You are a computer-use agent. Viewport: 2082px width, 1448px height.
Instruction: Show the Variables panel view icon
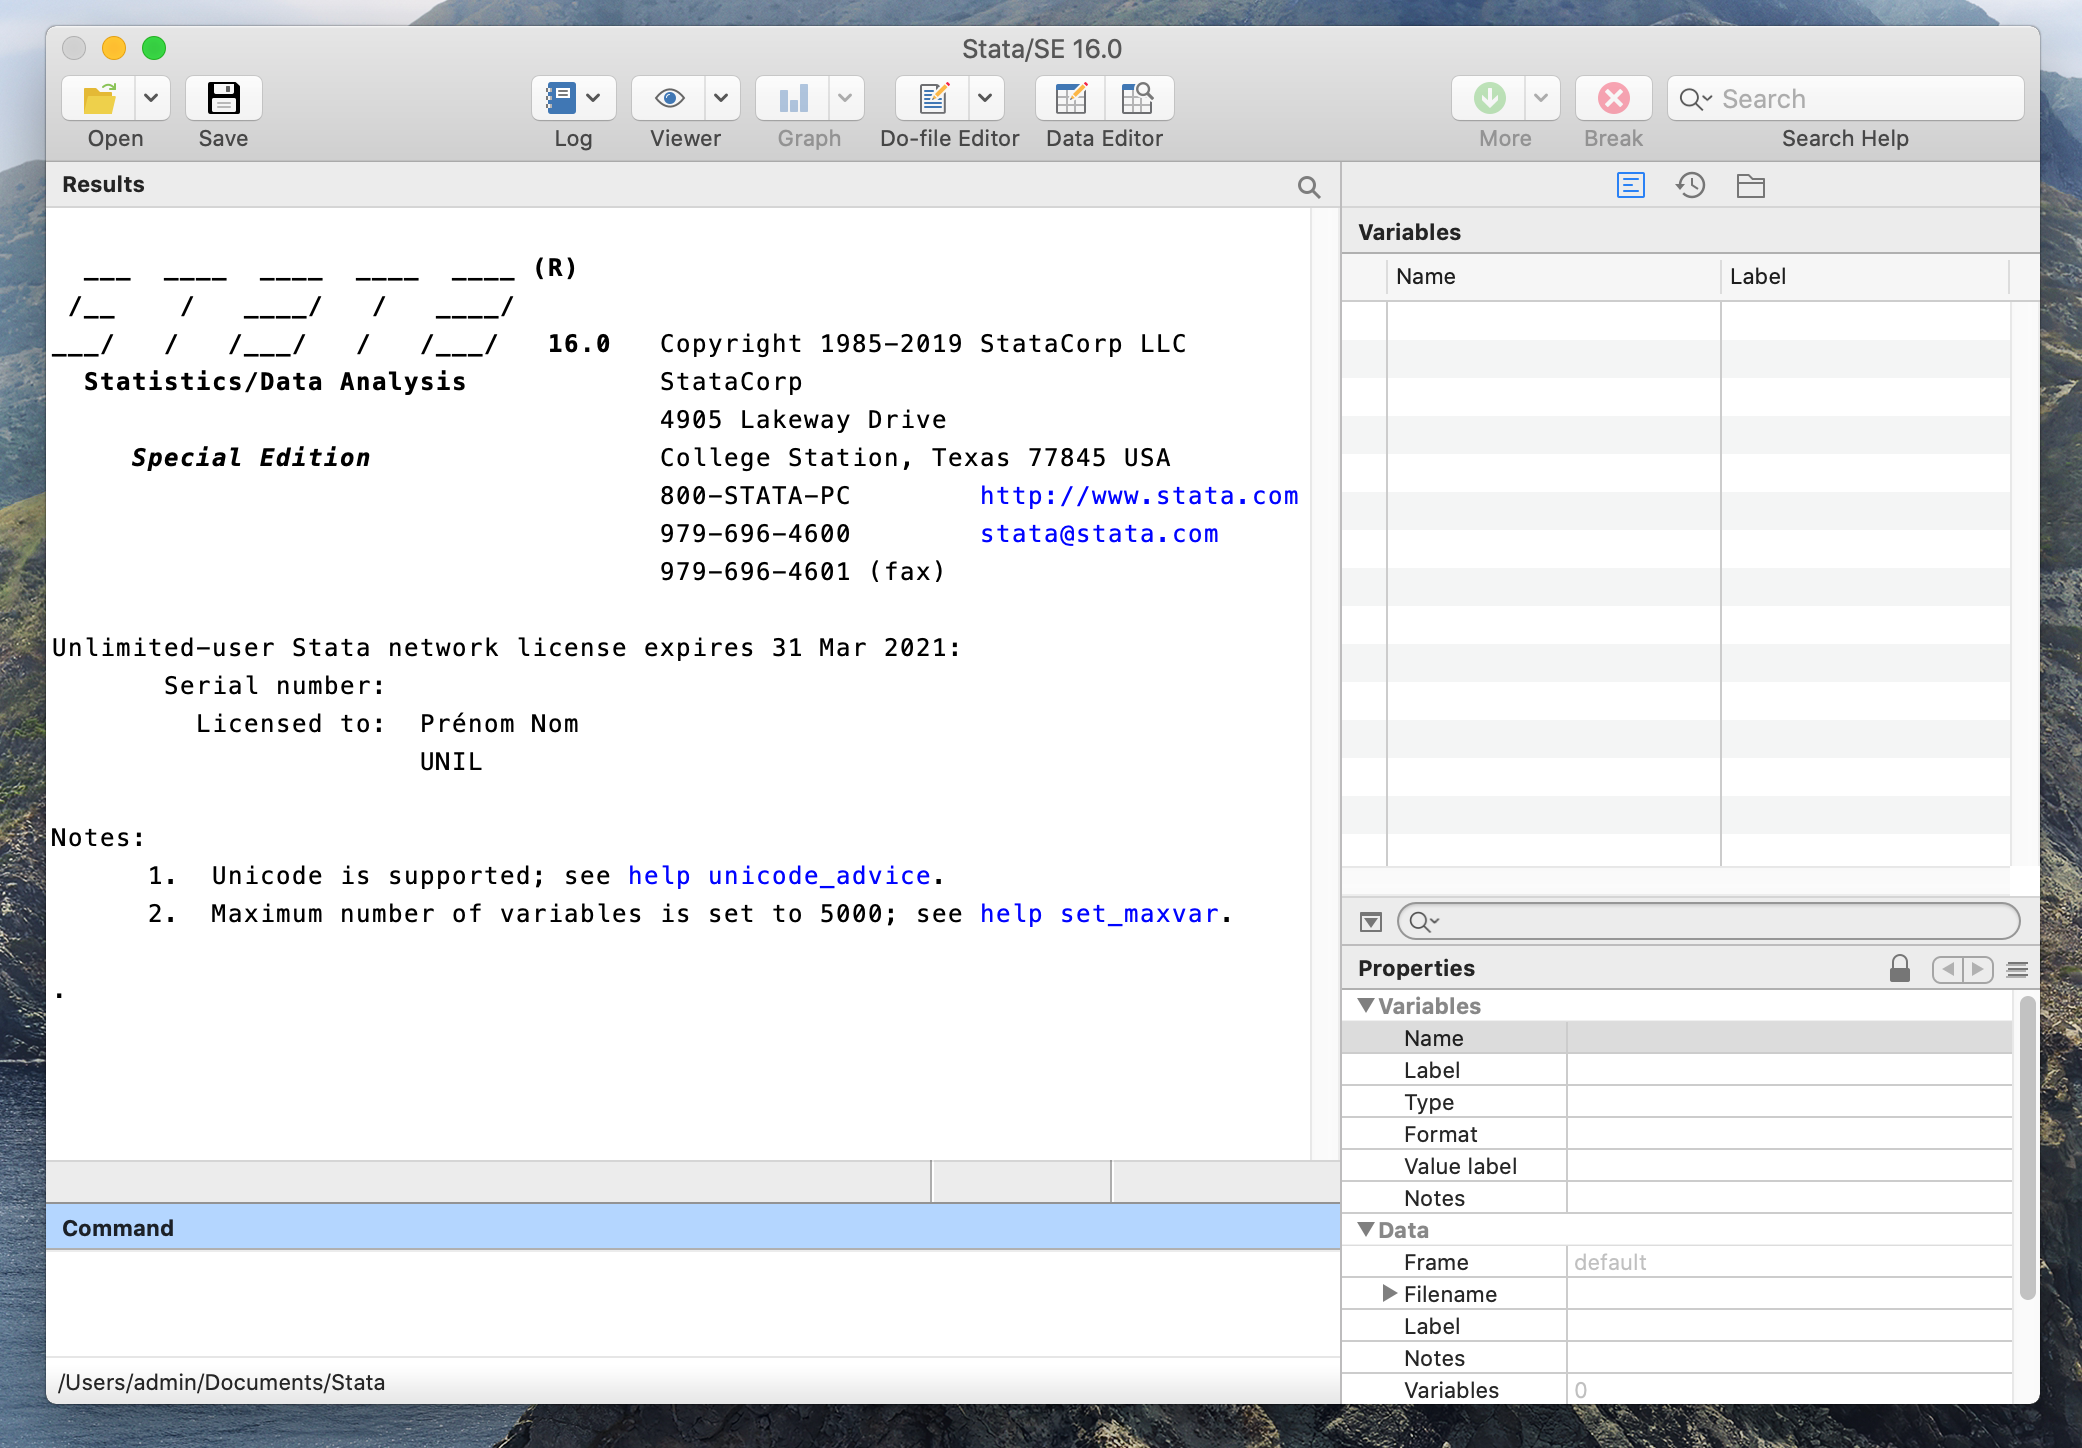(x=1630, y=185)
